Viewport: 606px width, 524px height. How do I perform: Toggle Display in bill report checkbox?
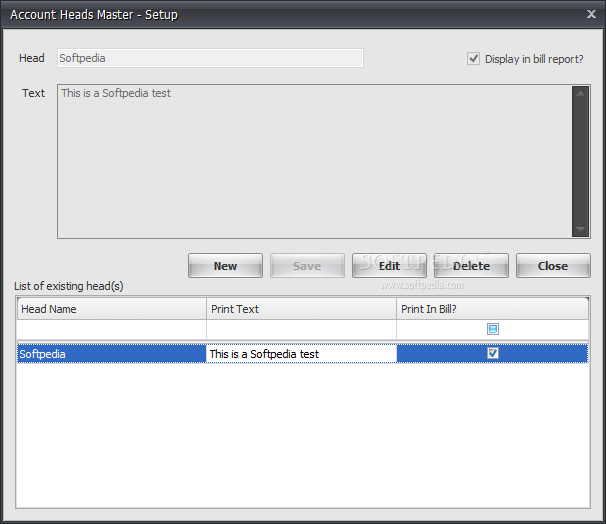click(473, 59)
